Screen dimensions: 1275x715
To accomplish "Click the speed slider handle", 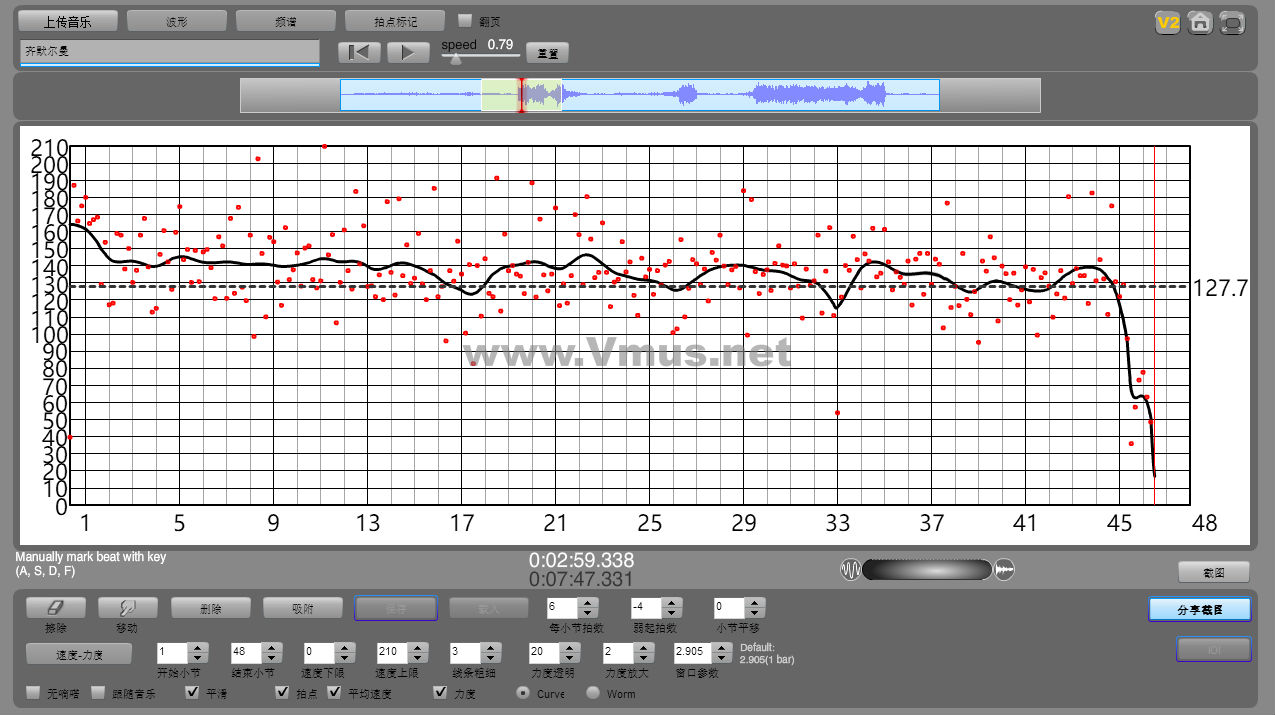I will pos(456,59).
